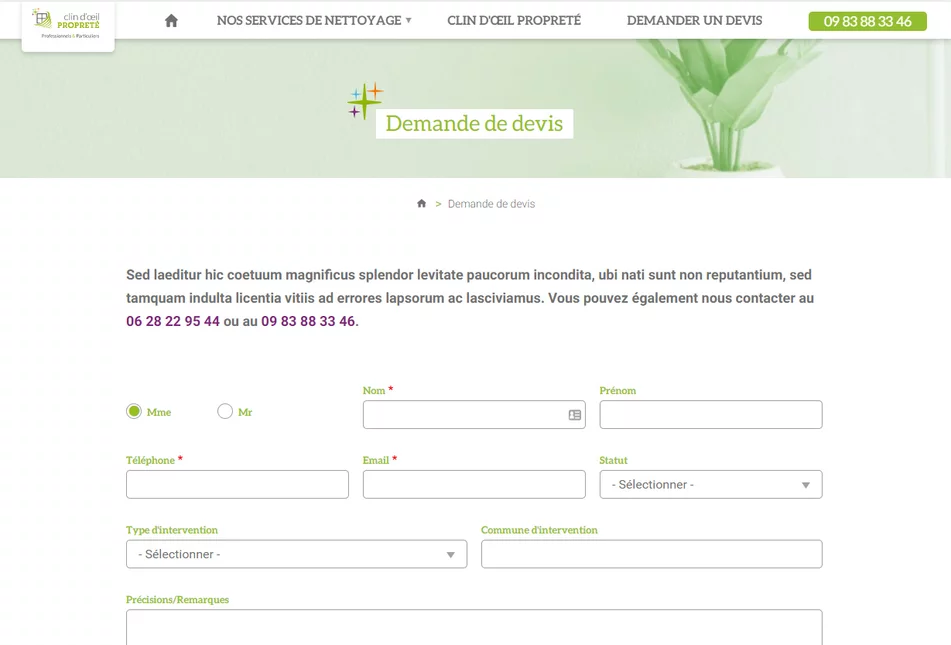The height and width of the screenshot is (645, 951).
Task: Click the 06 28 22 95 44 phone link
Action: point(173,322)
